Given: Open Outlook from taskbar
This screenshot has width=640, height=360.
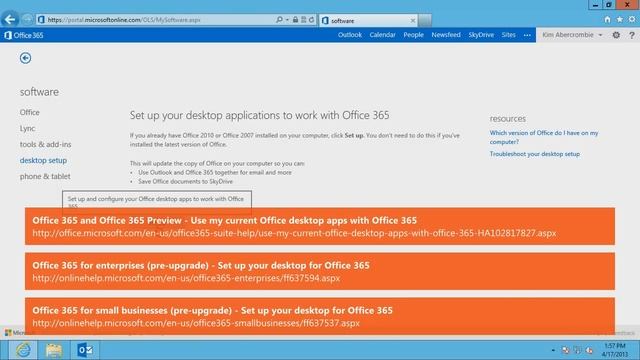Looking at the screenshot, I should [85, 350].
